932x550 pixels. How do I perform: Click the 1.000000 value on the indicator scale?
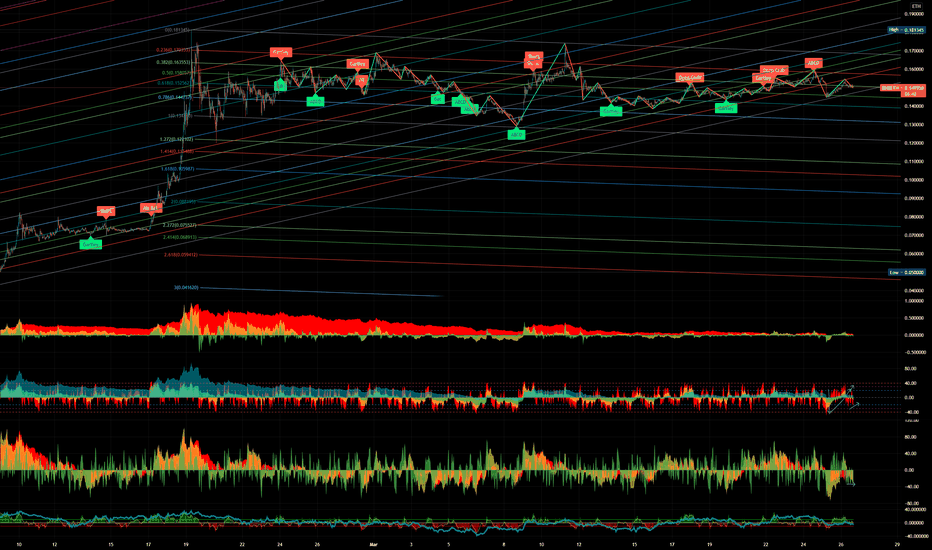point(914,301)
